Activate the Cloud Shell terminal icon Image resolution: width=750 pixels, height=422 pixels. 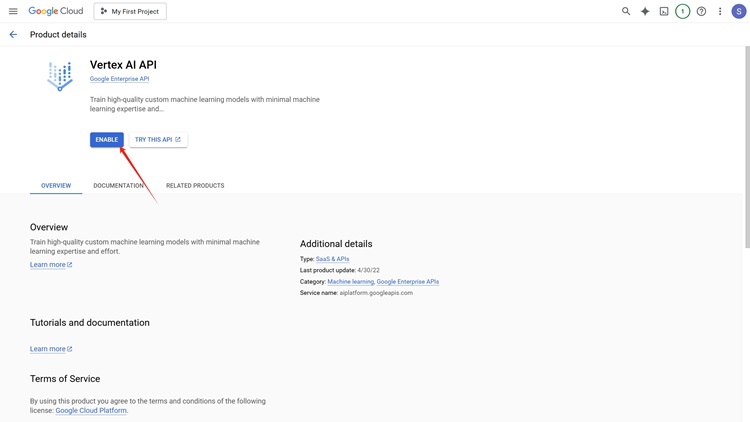664,11
